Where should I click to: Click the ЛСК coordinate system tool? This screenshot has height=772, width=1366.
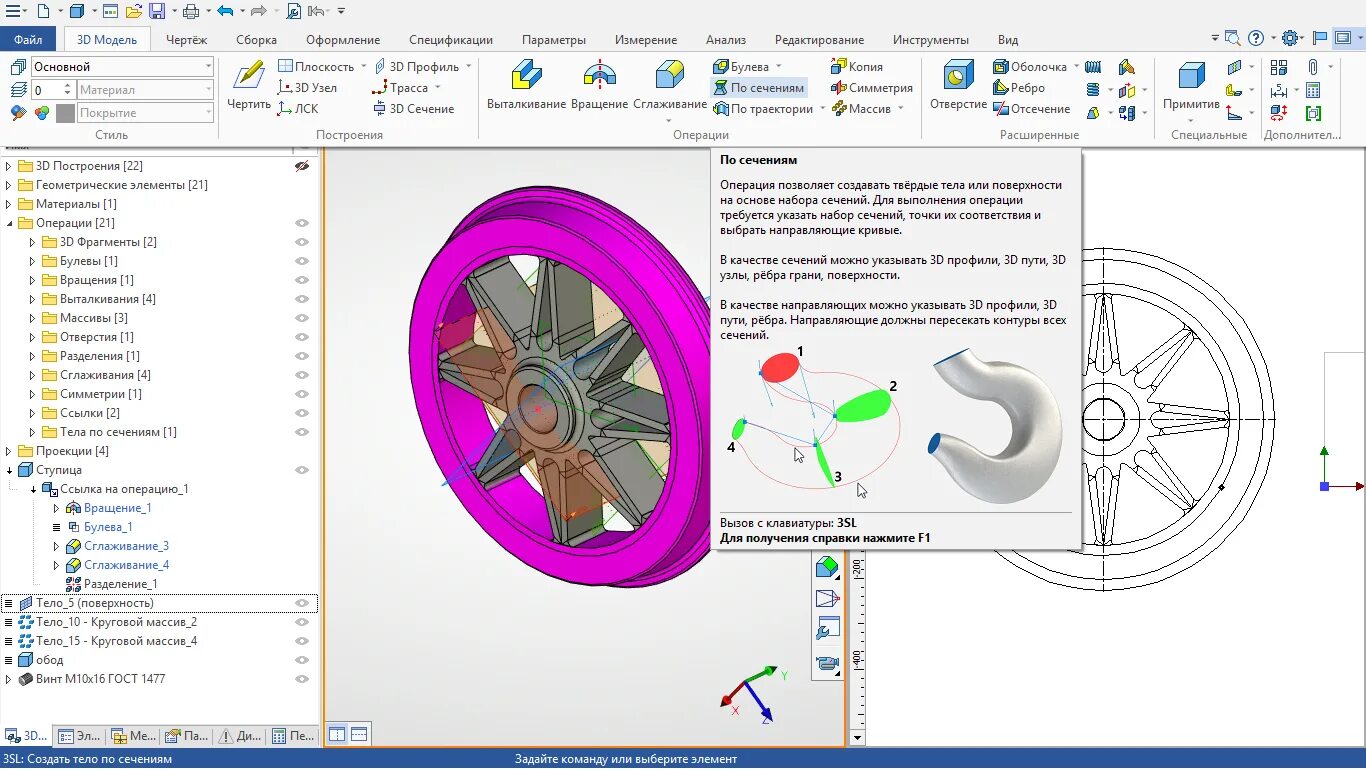pos(298,109)
